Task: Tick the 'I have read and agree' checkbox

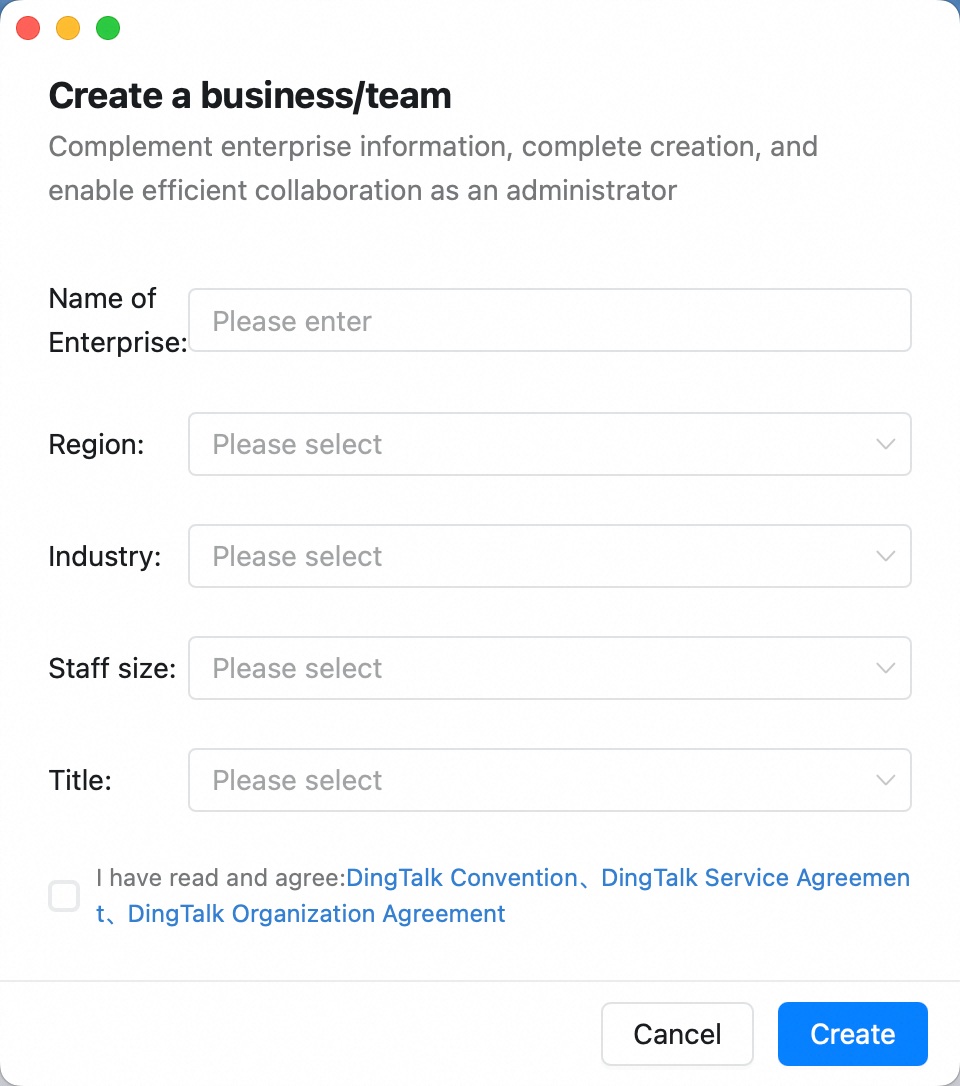Action: (x=64, y=896)
